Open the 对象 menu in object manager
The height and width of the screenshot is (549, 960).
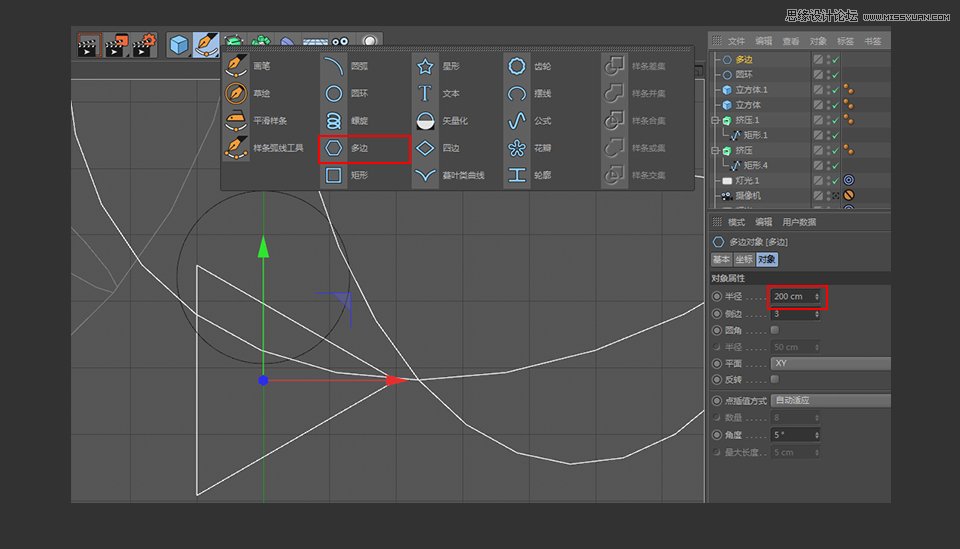coord(818,41)
